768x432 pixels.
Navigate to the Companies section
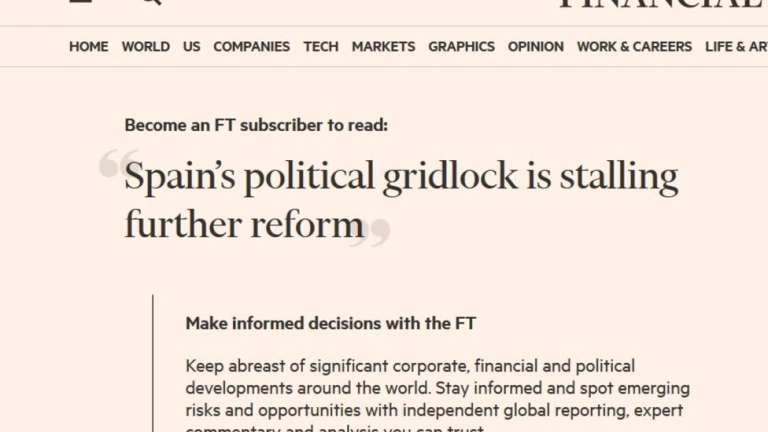pos(251,46)
